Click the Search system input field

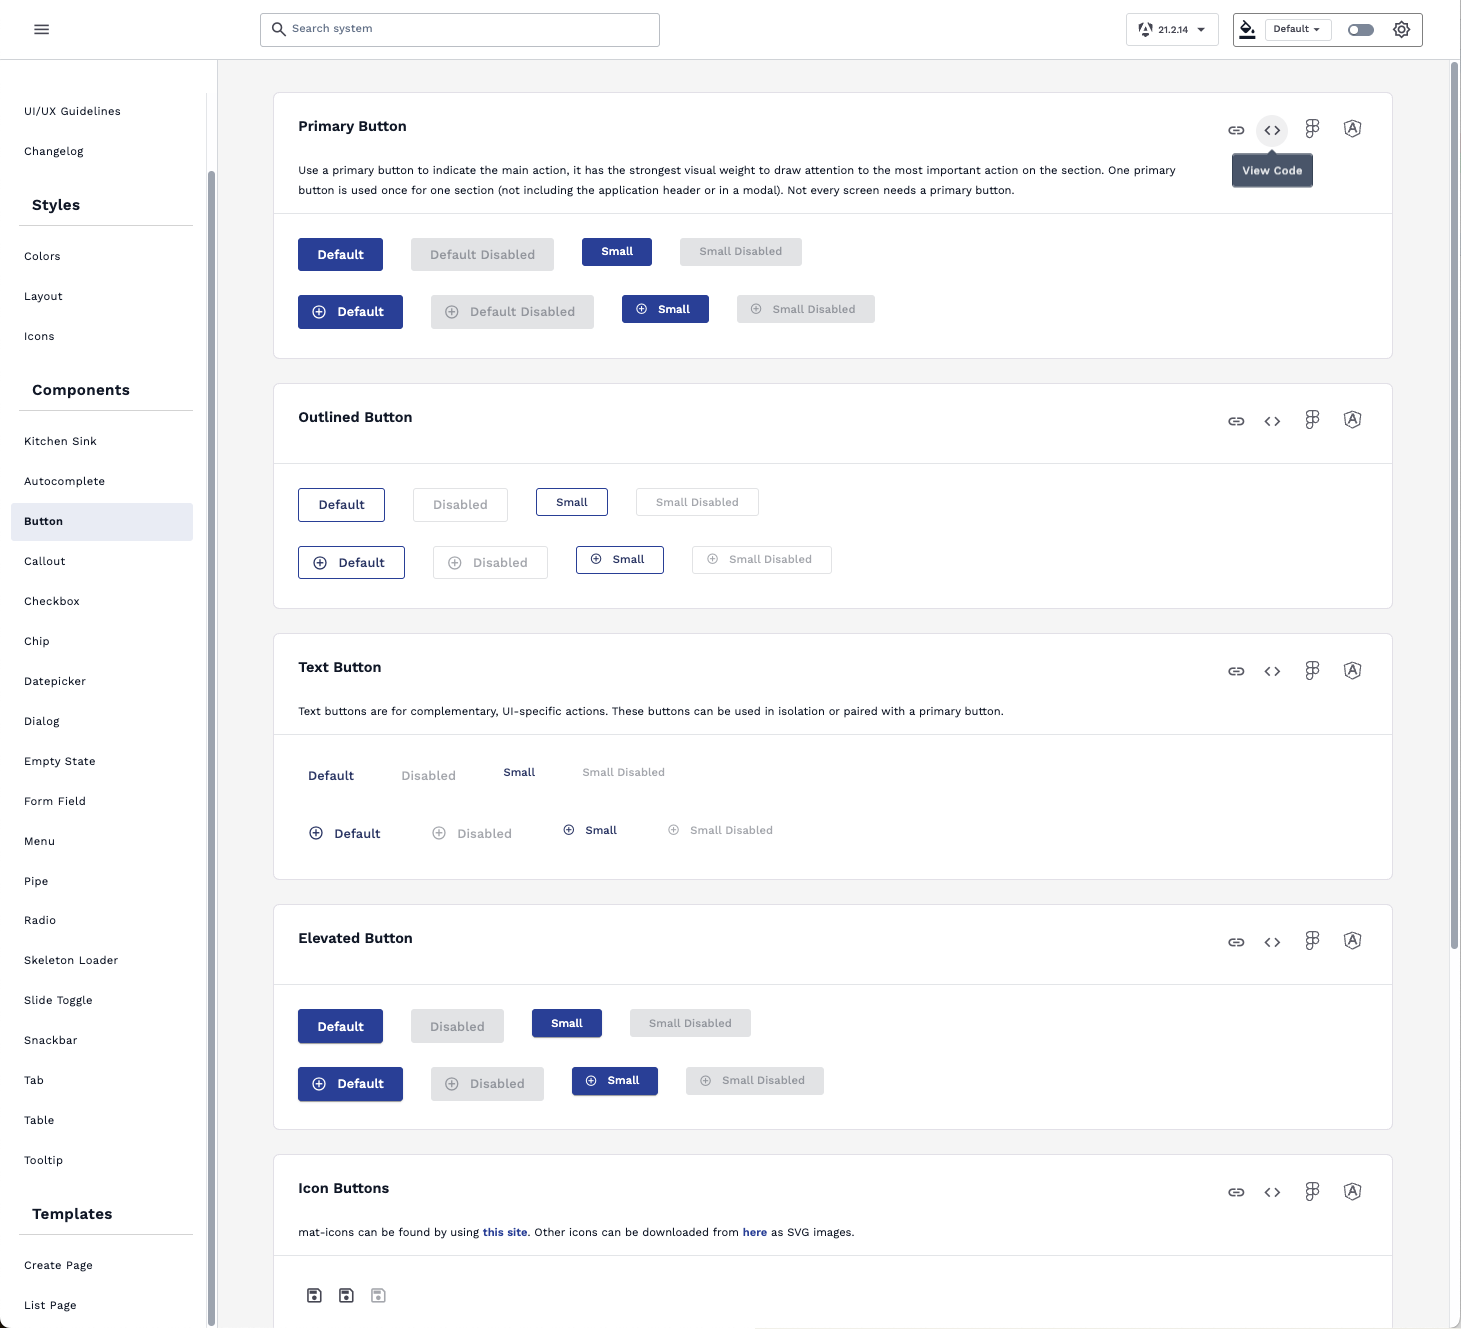(x=460, y=29)
